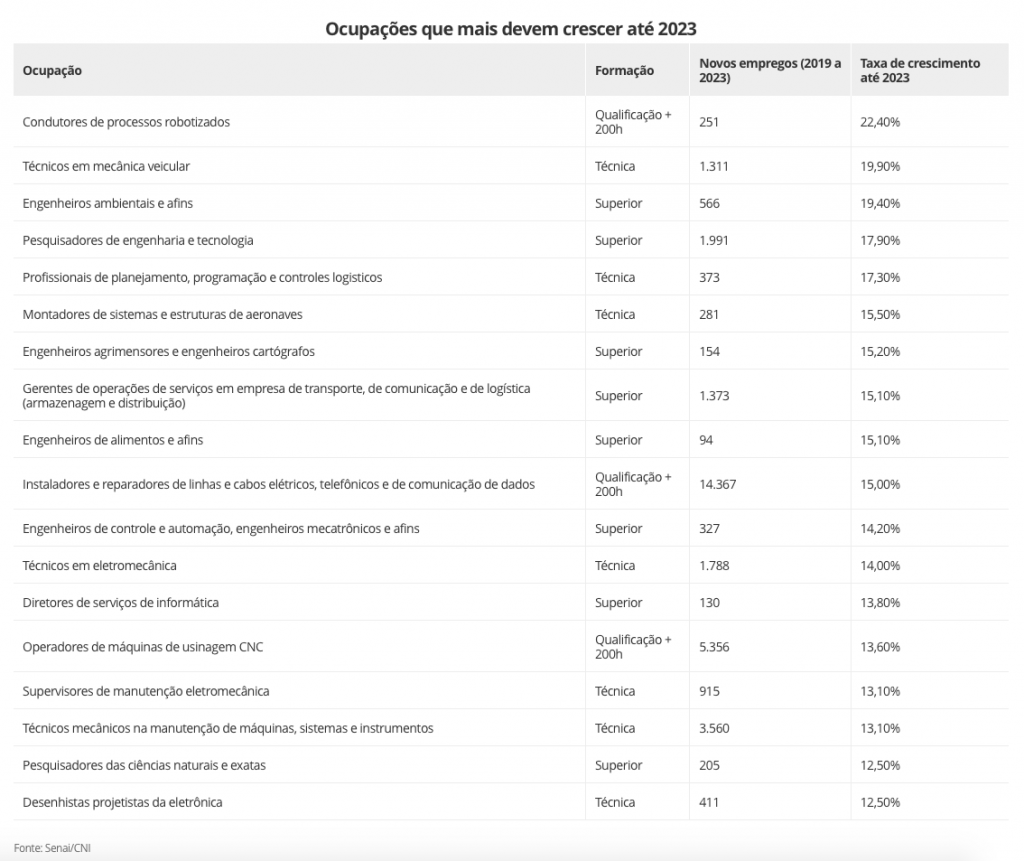
Task: Select 'Engenheiros ambientais e afins' cell
Action: pyautogui.click(x=108, y=203)
